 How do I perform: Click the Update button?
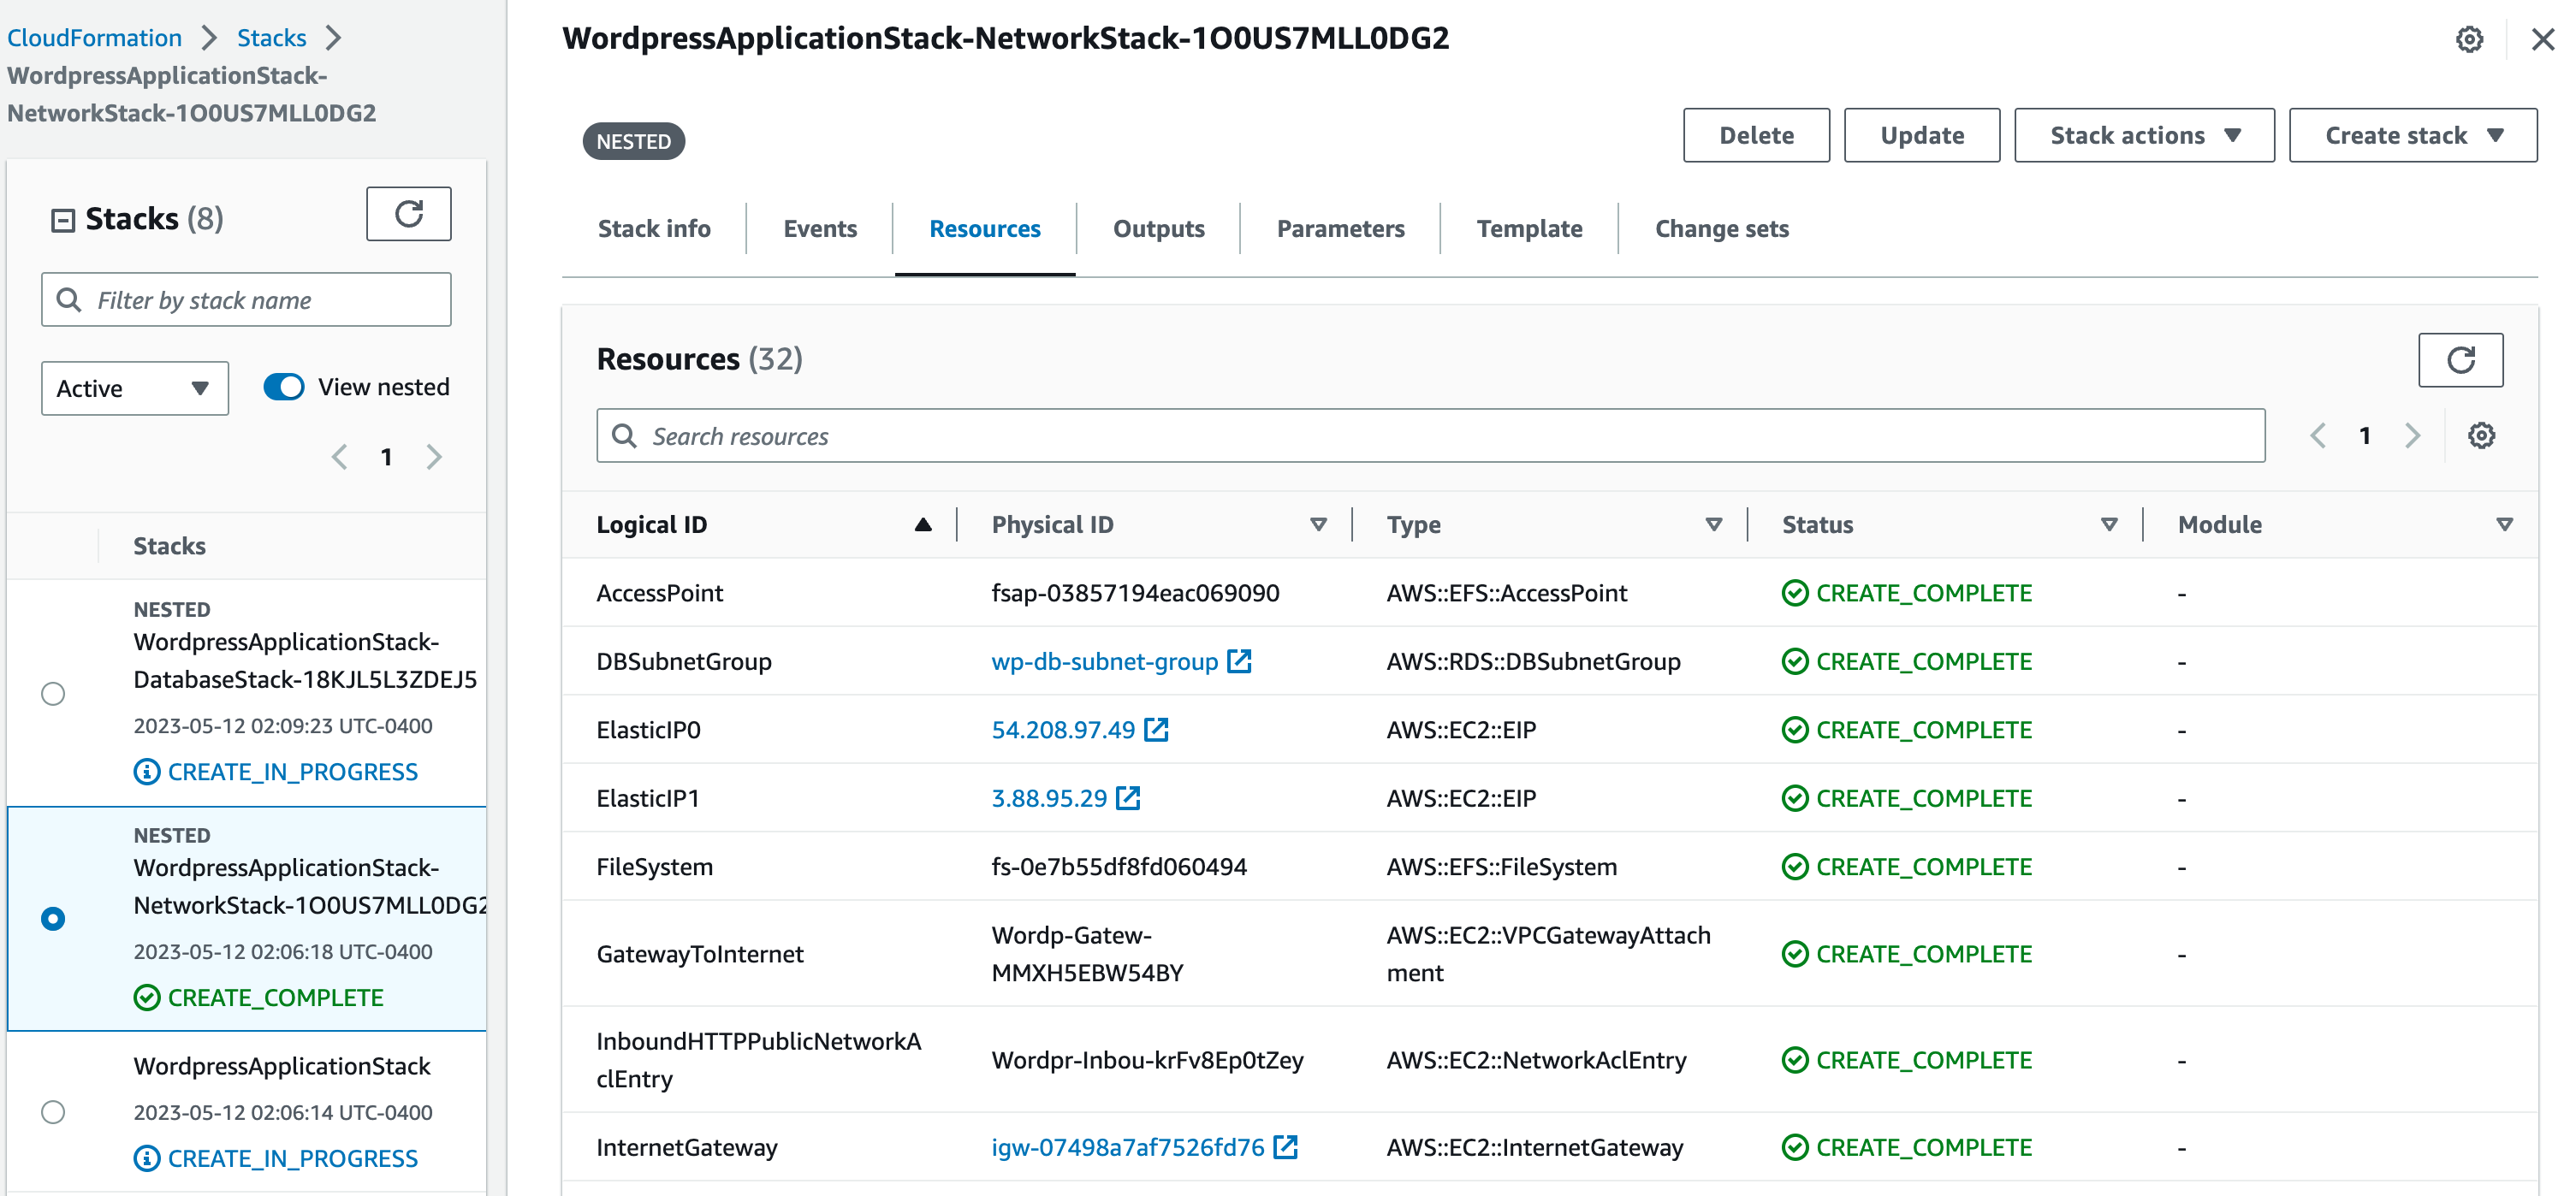coord(1922,135)
